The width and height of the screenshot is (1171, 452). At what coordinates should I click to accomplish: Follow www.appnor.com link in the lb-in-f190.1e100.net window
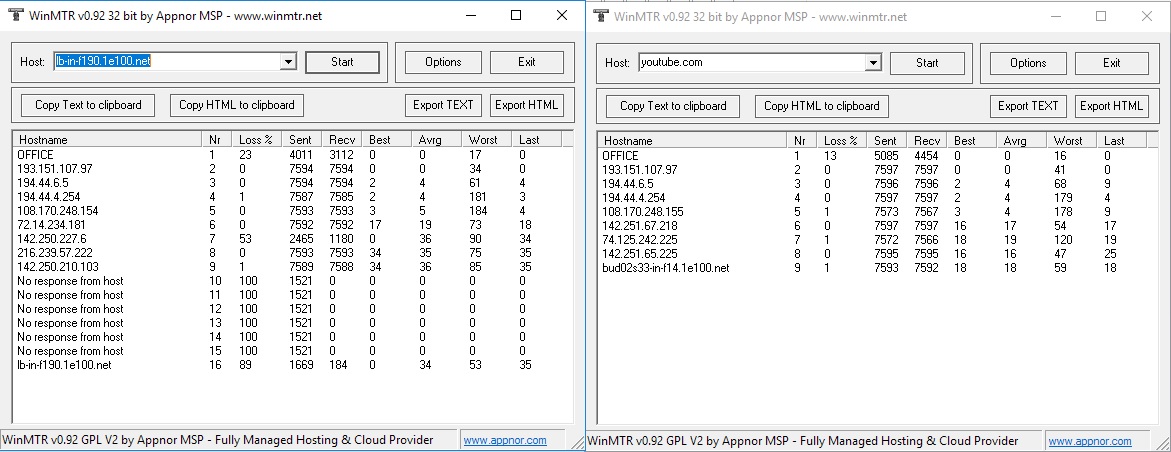click(x=504, y=440)
